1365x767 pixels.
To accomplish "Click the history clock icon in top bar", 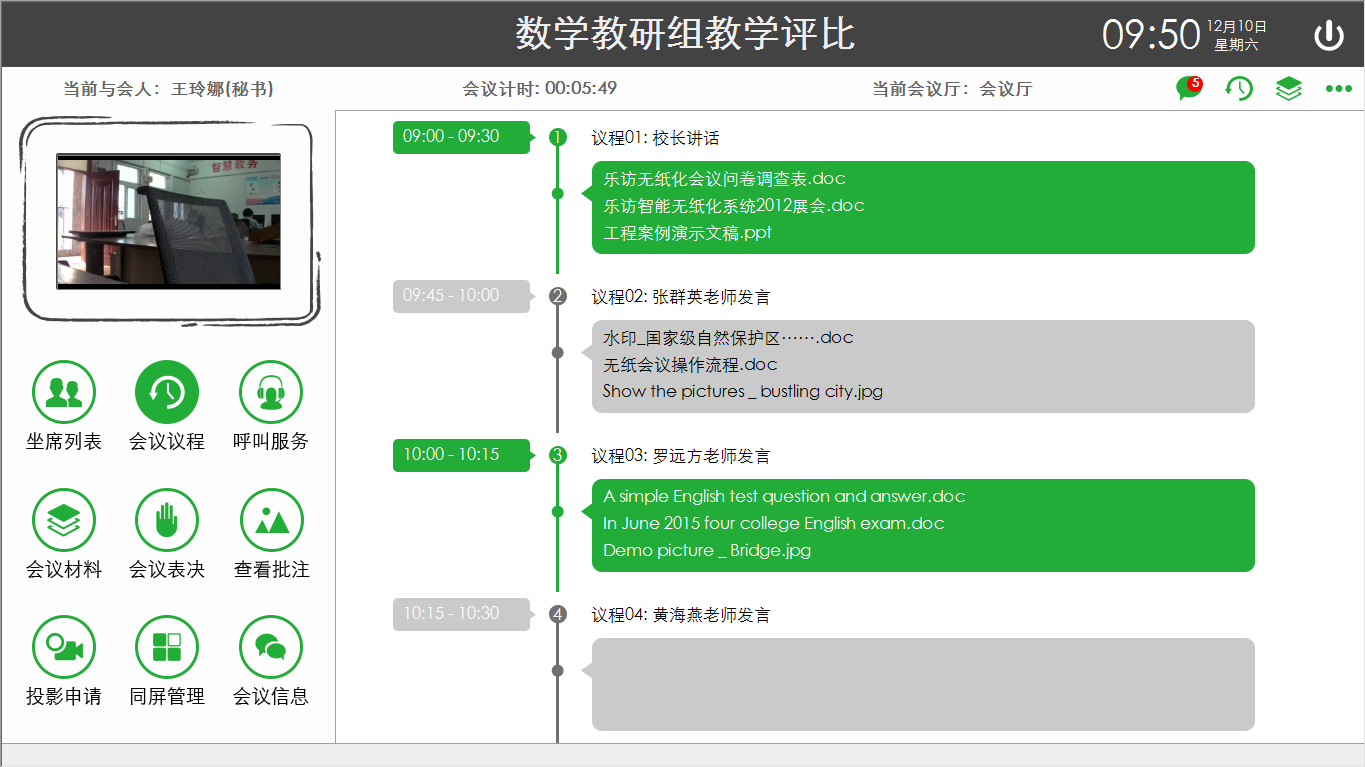I will (1239, 89).
